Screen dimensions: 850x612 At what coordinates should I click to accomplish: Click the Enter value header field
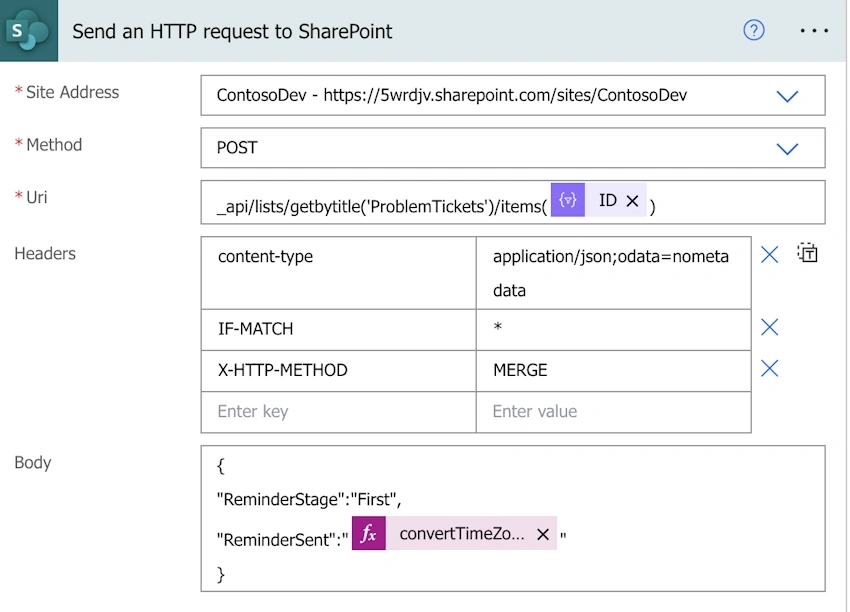[614, 412]
